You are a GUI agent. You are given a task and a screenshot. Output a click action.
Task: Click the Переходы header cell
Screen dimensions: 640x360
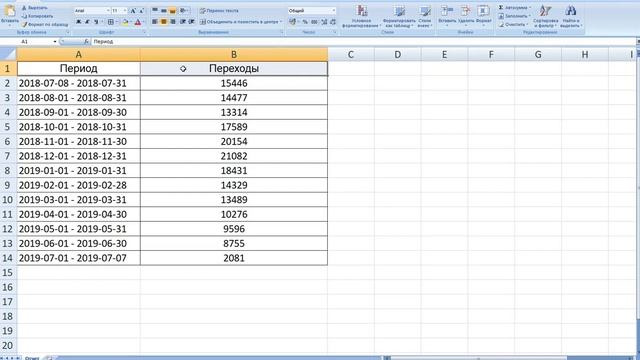(234, 69)
